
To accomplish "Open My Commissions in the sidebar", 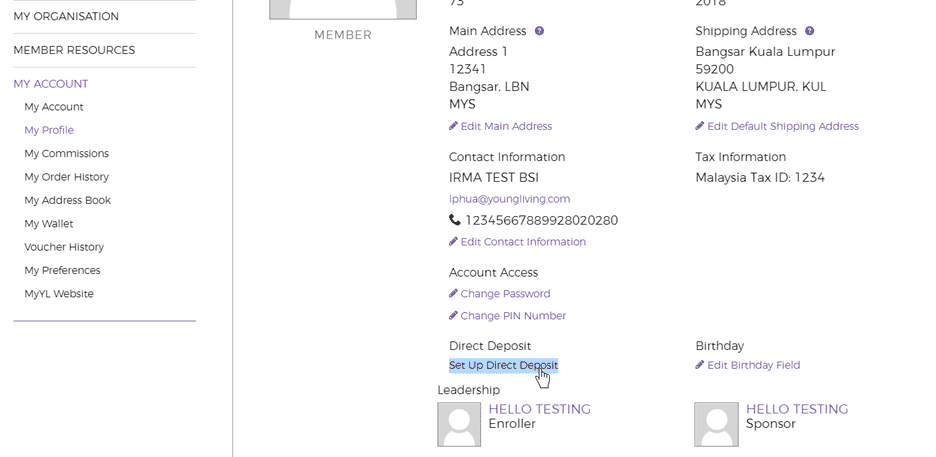I will (x=66, y=154).
